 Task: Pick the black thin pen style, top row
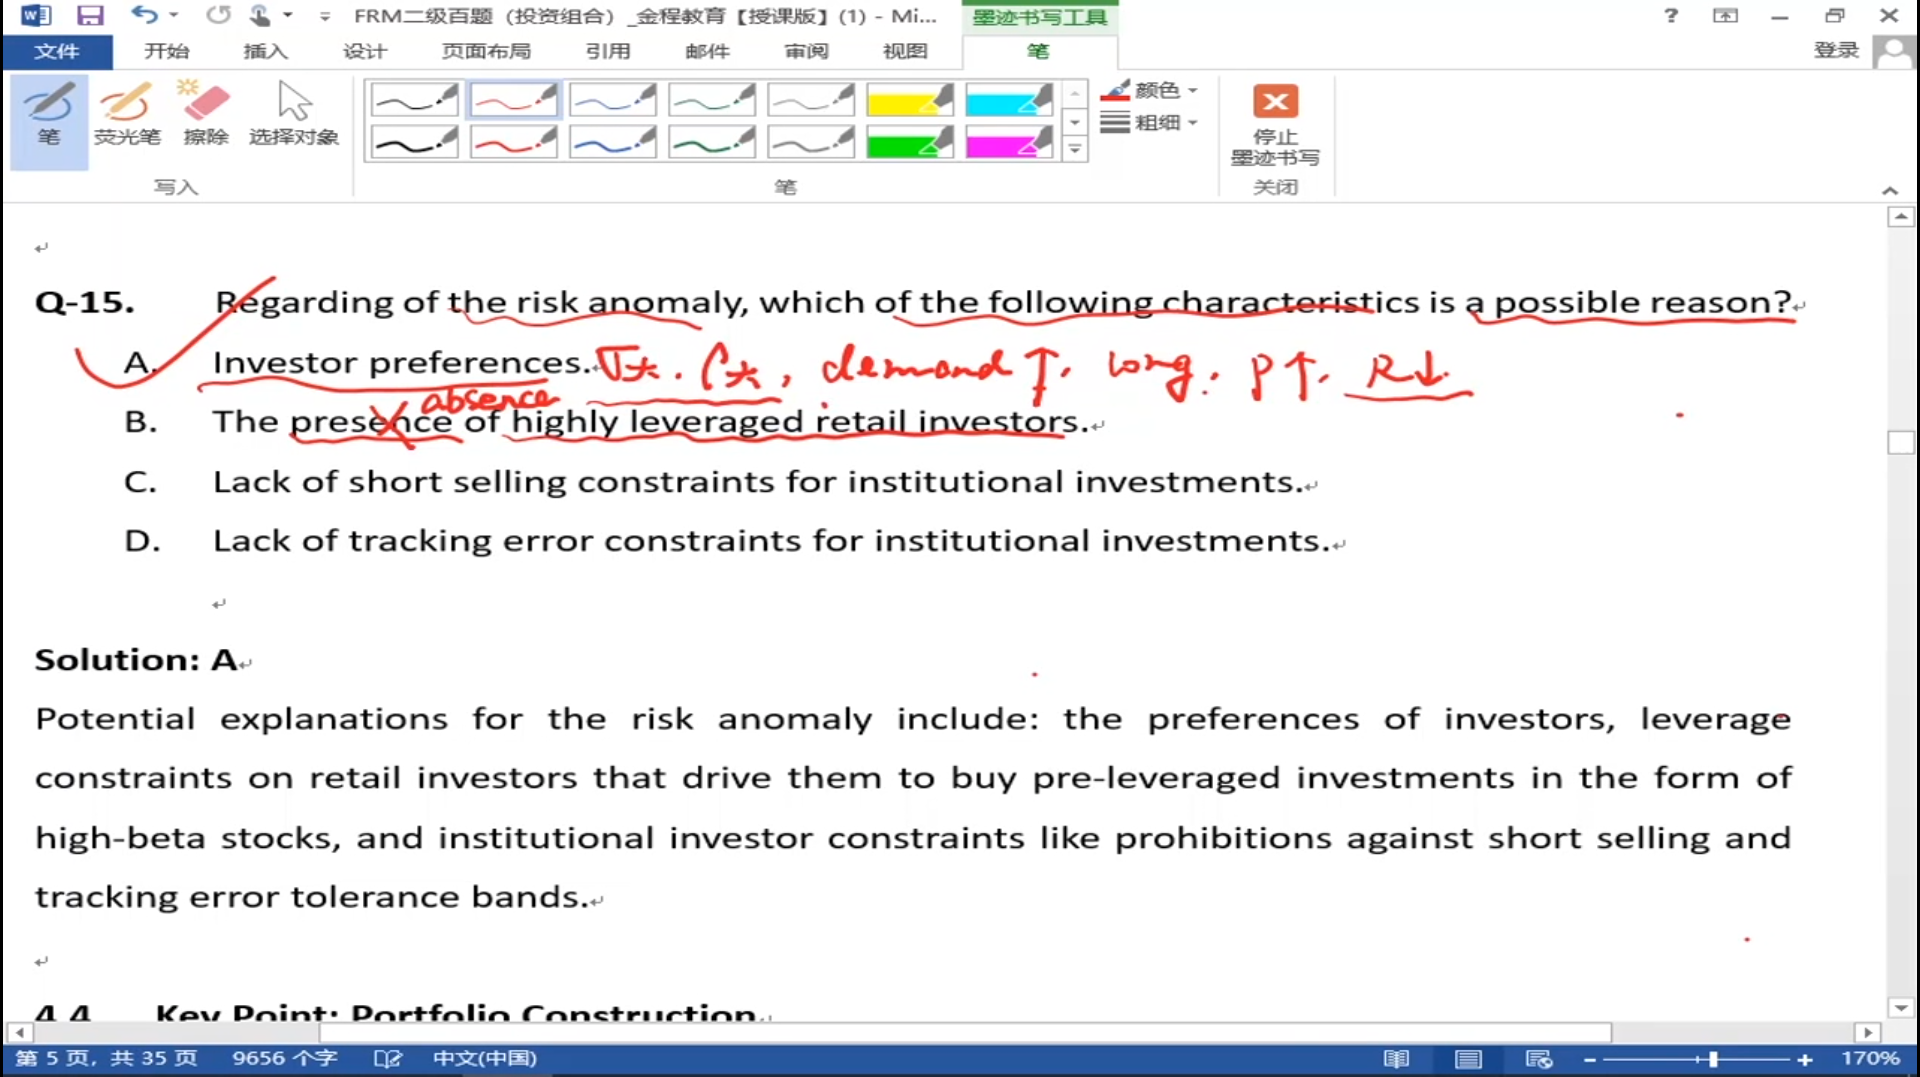(414, 99)
